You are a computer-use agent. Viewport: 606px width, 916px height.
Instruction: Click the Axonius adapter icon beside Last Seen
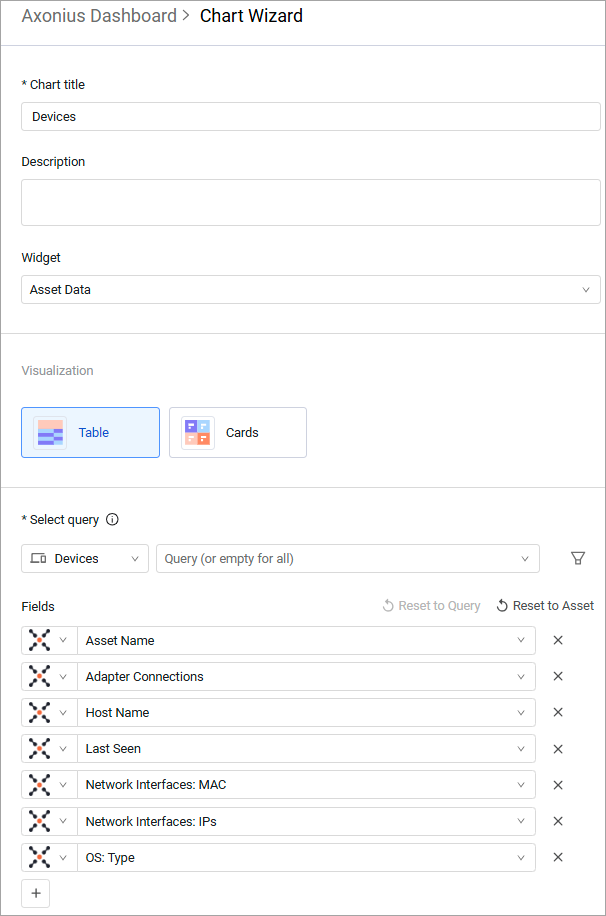[x=39, y=749]
